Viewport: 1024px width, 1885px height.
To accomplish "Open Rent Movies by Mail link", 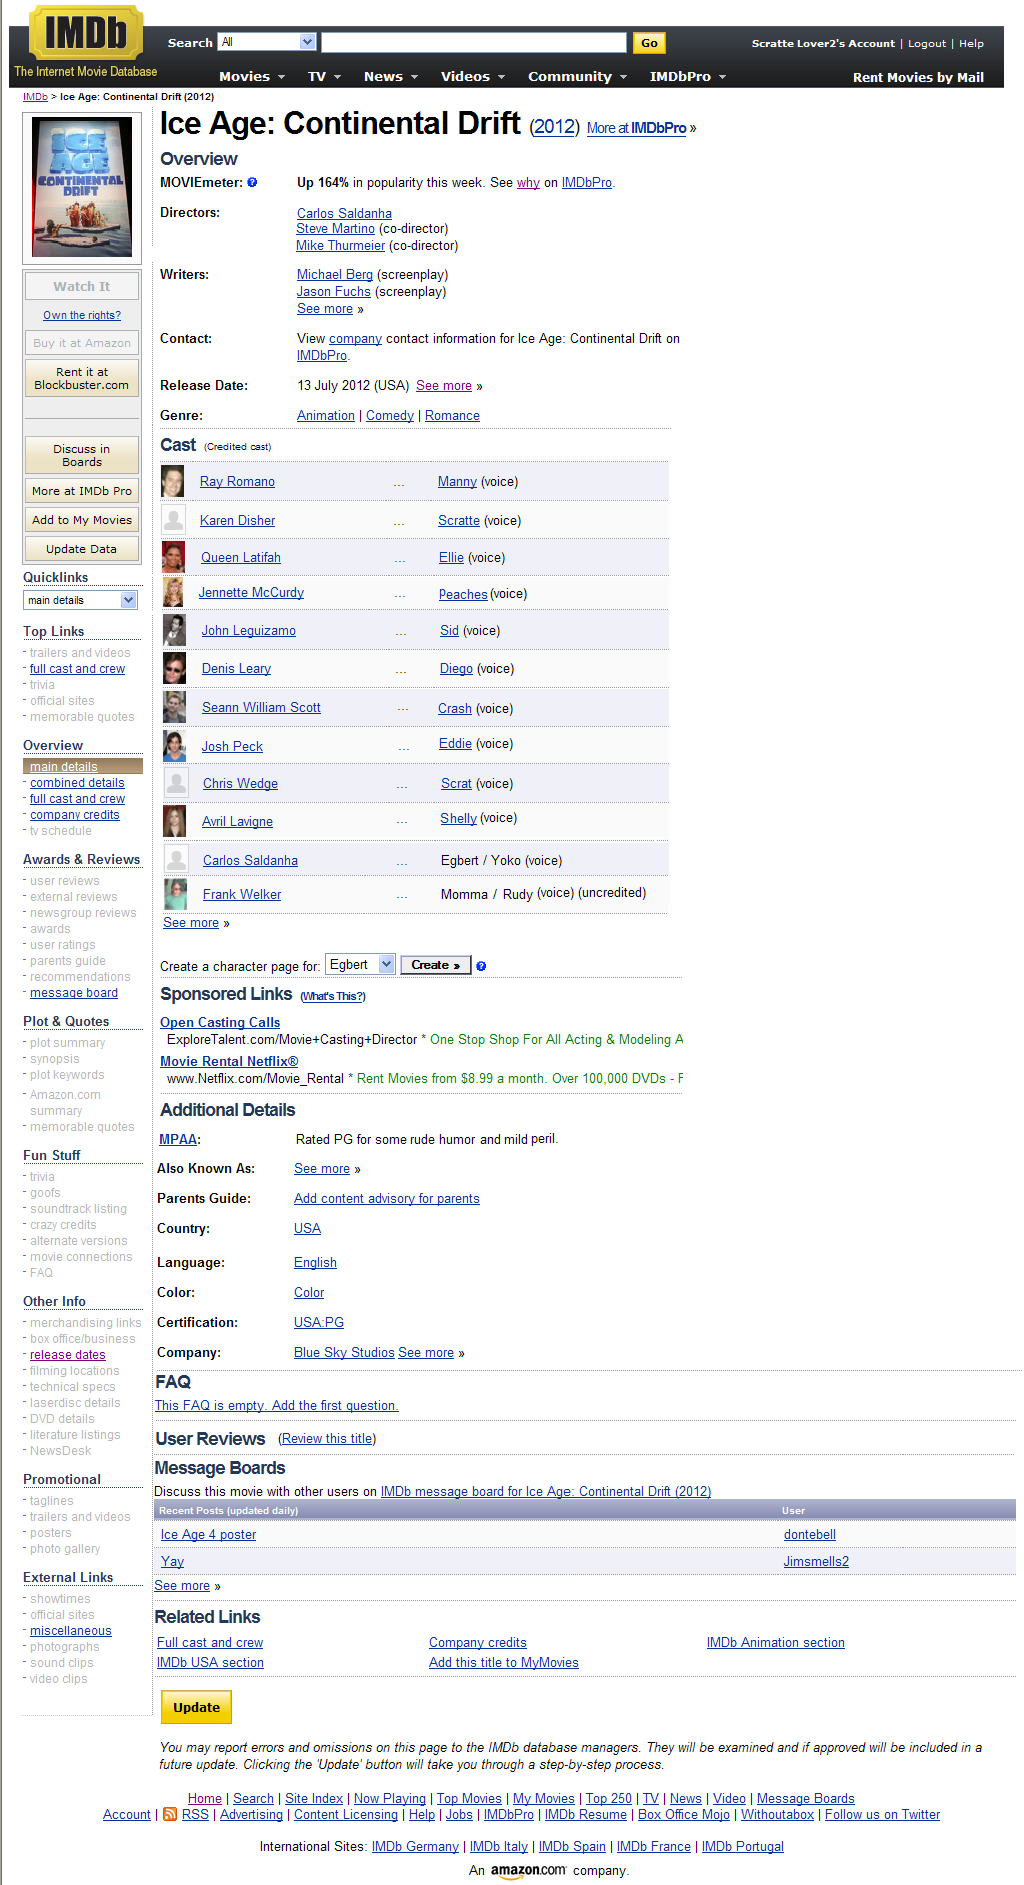I will (918, 77).
